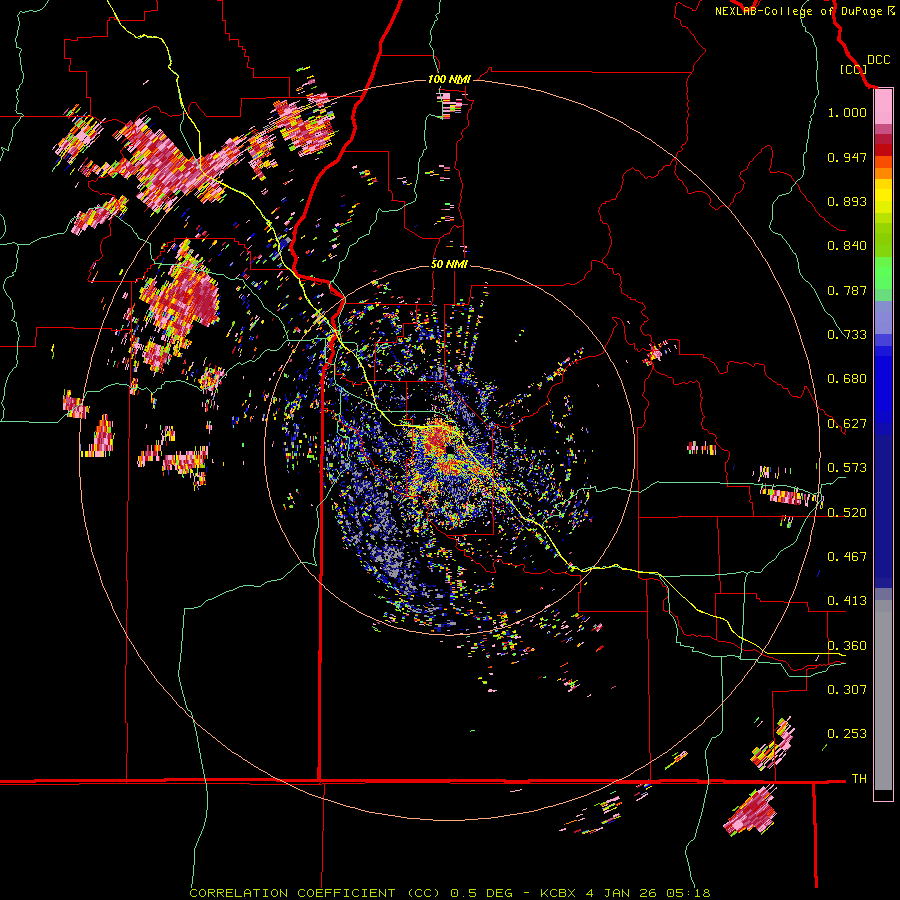Click the 0.627 color scale value
This screenshot has width=900, height=900.
(847, 424)
